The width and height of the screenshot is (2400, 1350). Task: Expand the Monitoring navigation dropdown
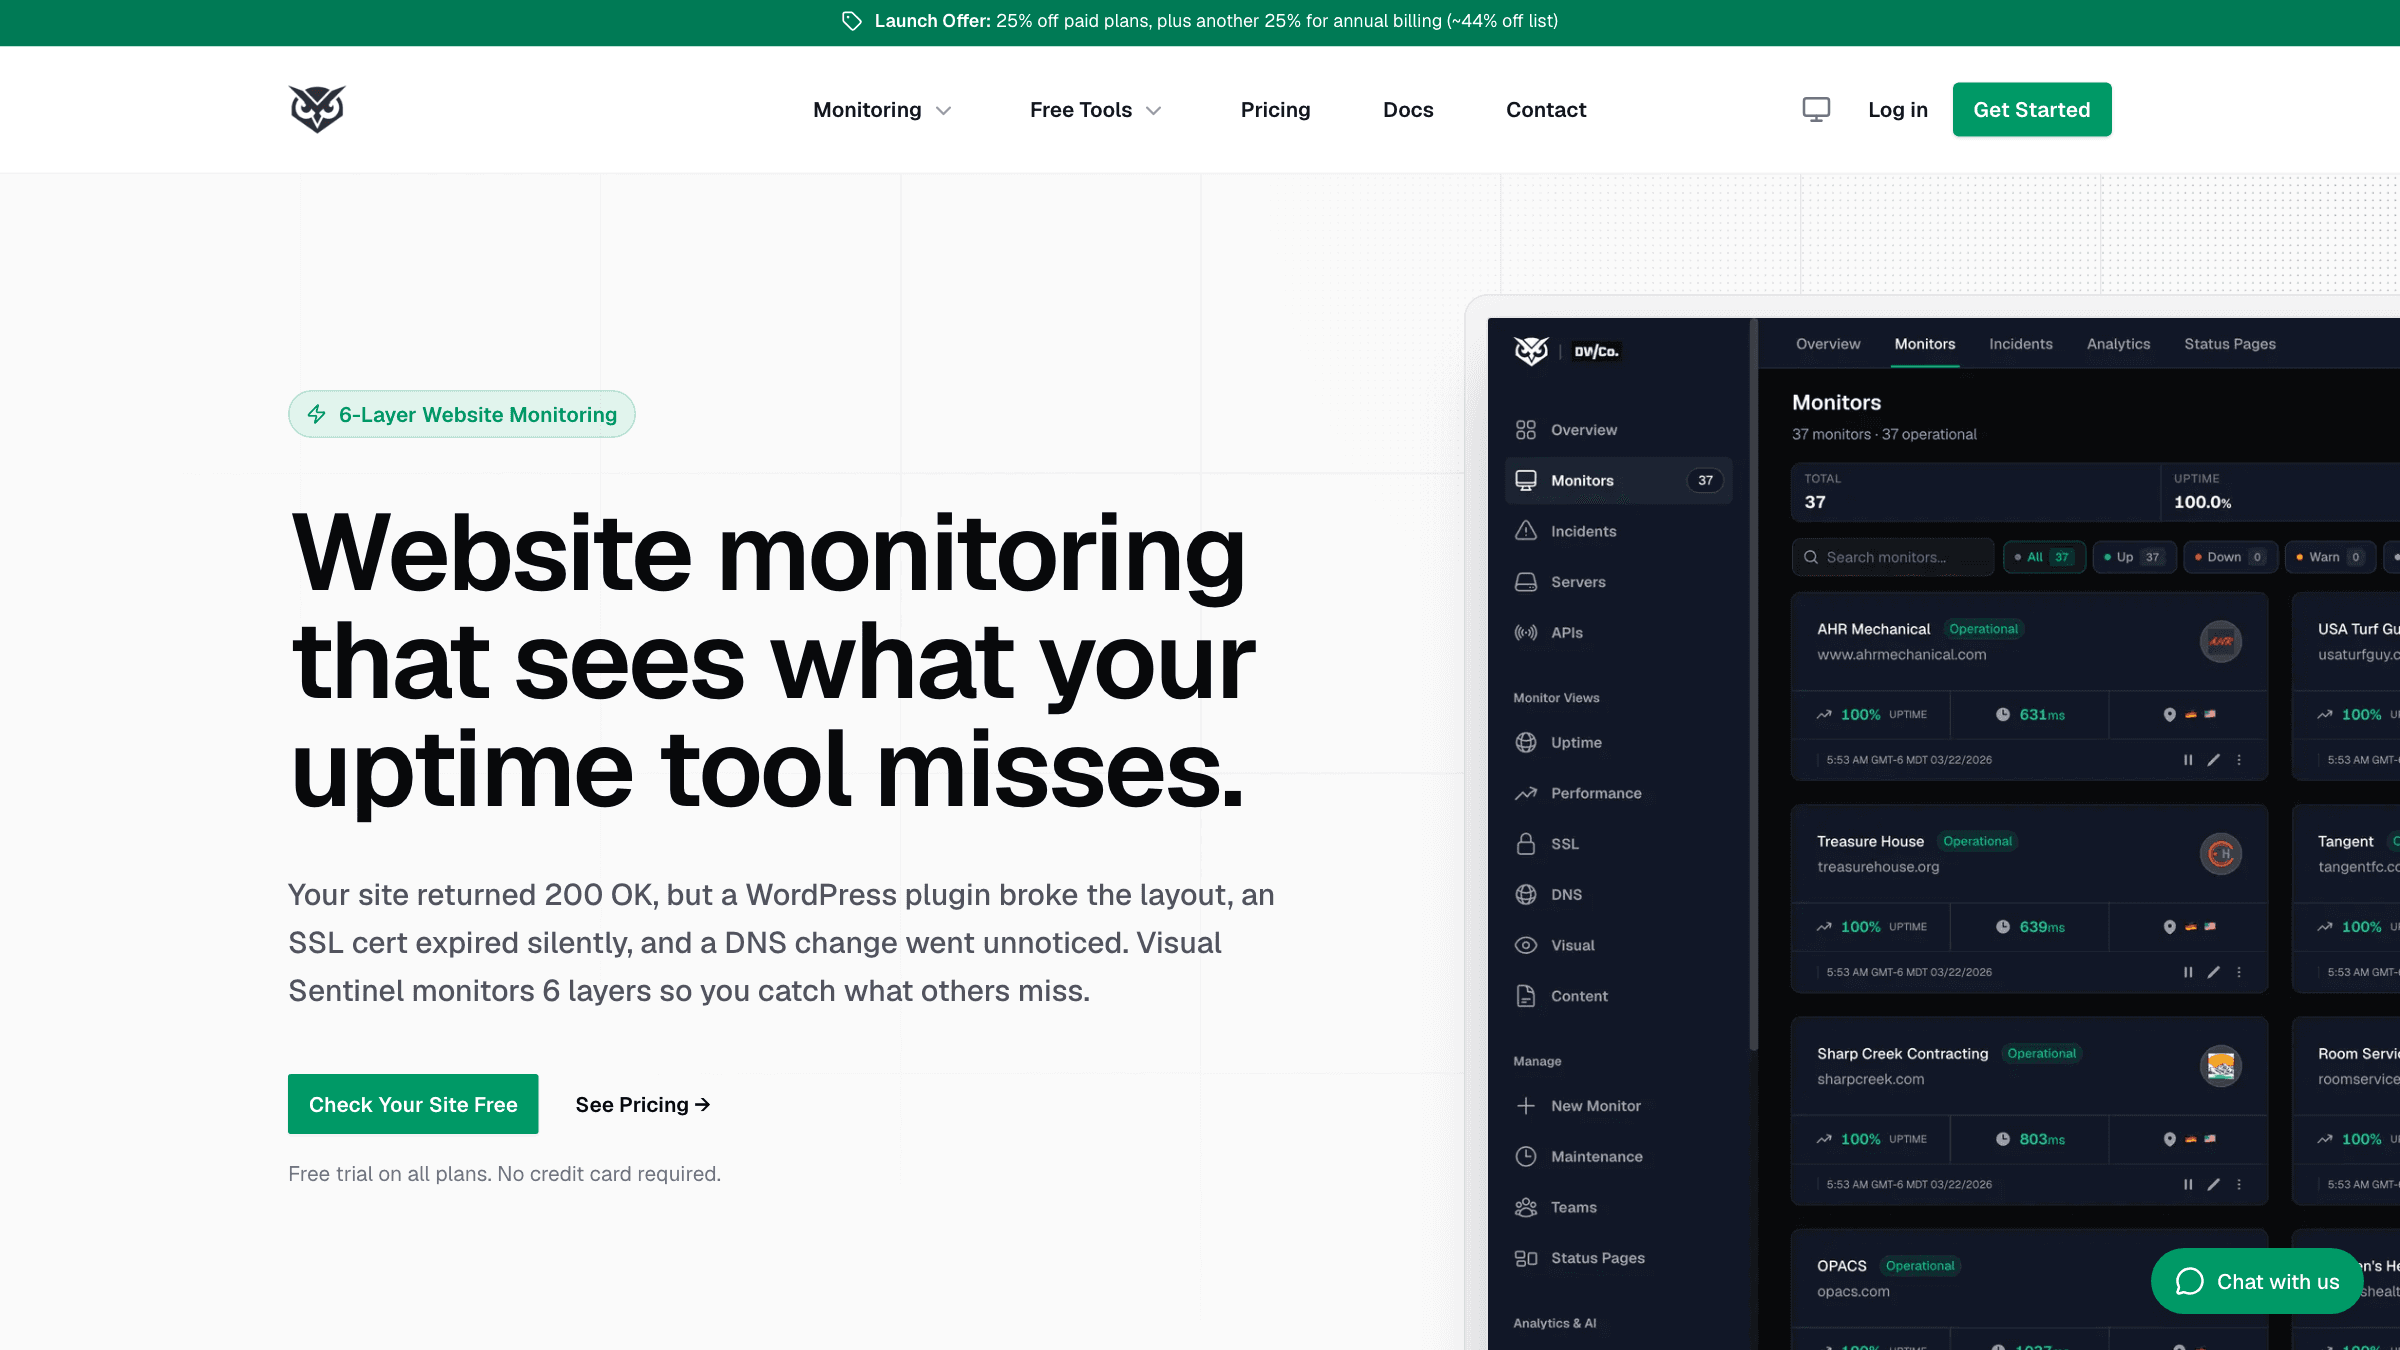click(881, 110)
